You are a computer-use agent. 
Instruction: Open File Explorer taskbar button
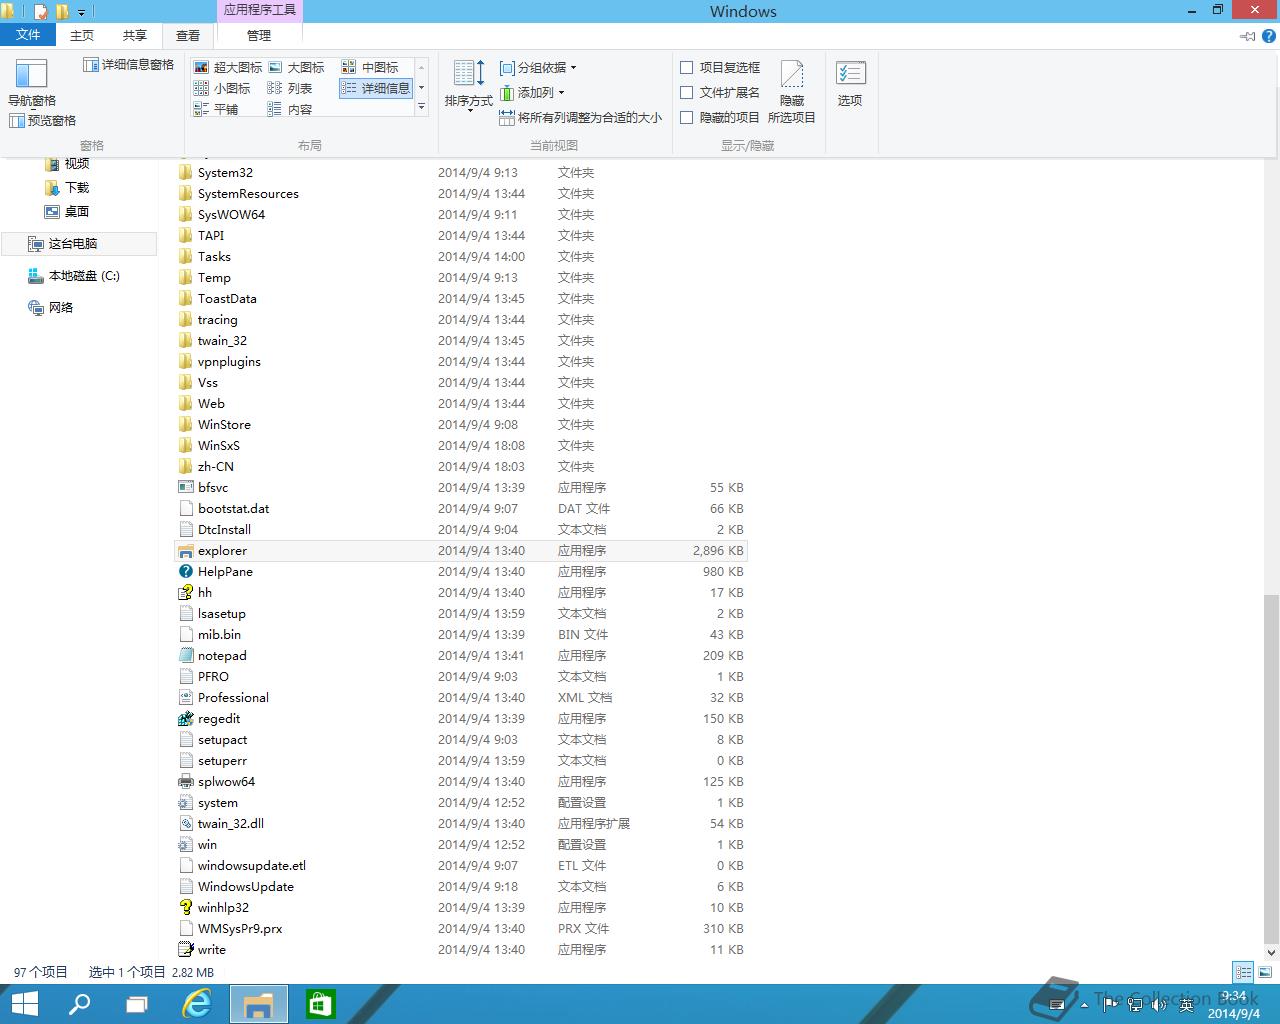click(x=259, y=1004)
